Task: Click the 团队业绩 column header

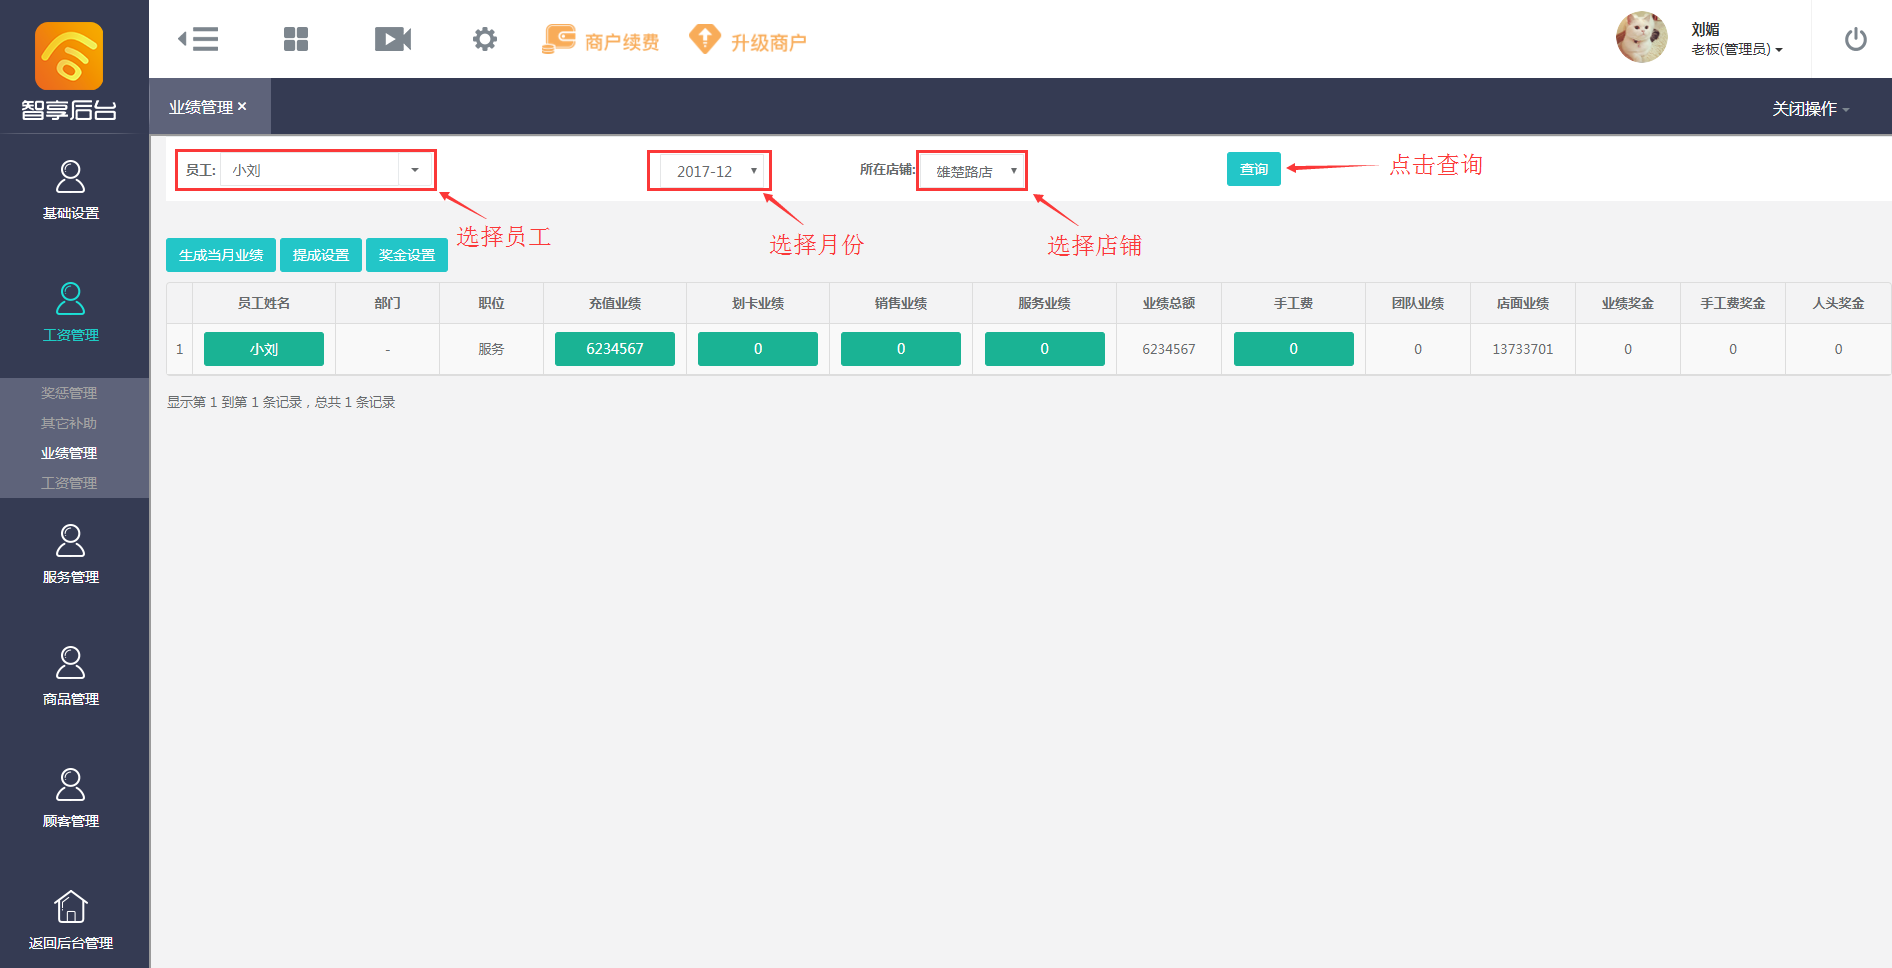Action: pyautogui.click(x=1418, y=303)
